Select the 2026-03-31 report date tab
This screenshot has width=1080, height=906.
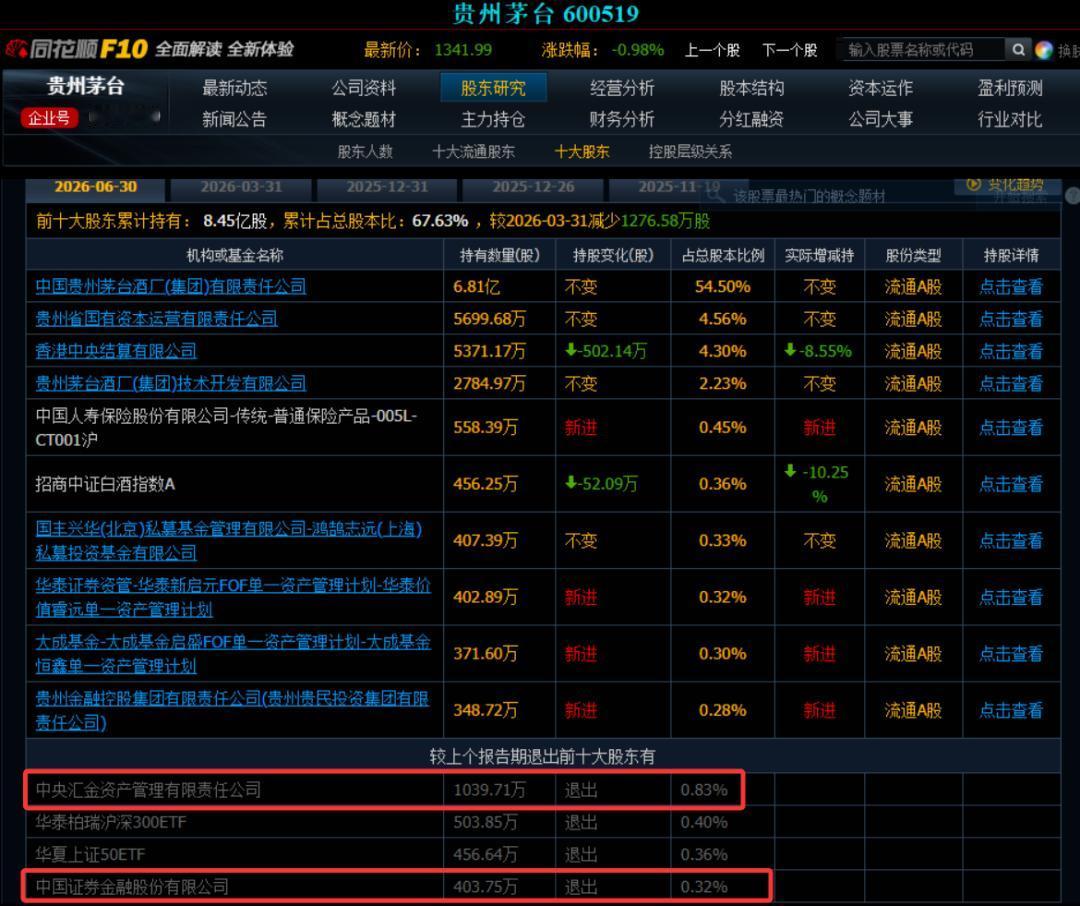pos(241,187)
